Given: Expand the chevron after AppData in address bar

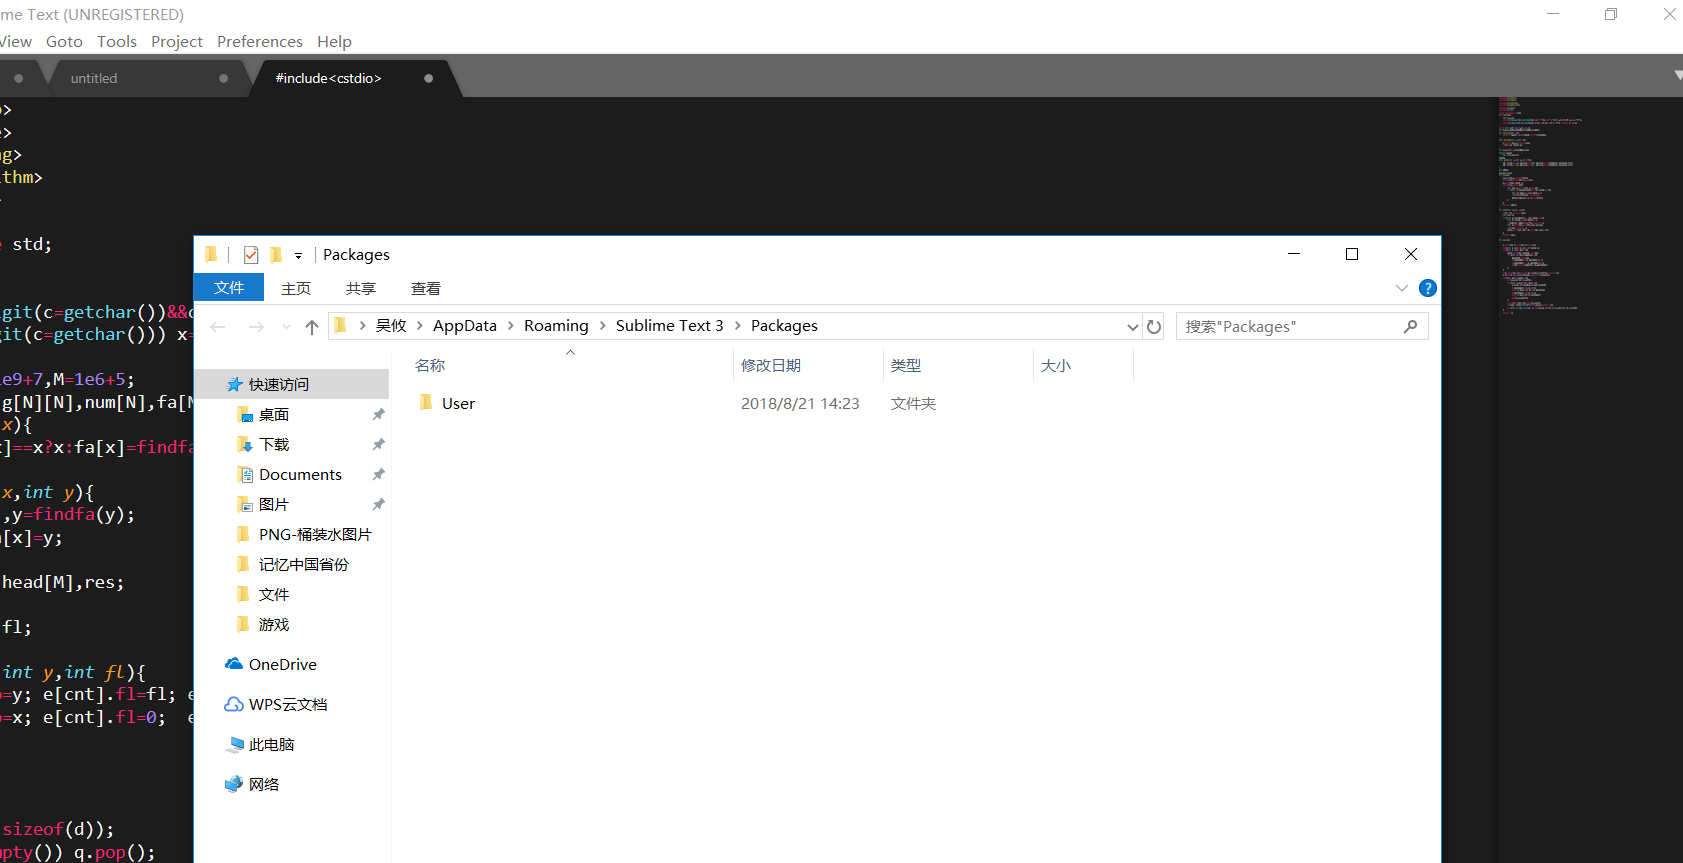Looking at the screenshot, I should point(511,325).
